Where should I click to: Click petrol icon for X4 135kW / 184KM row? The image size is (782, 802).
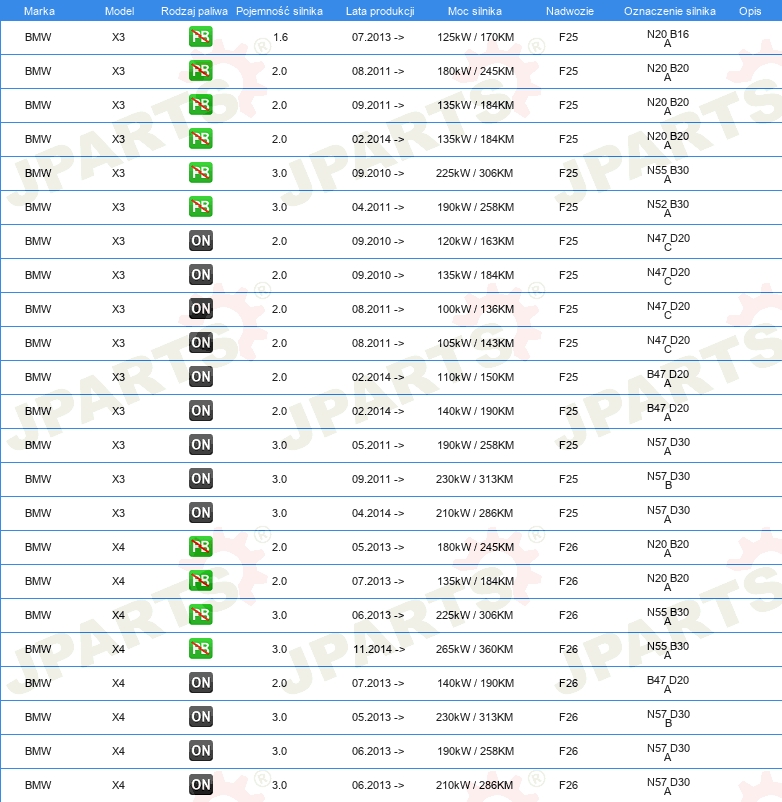(x=200, y=581)
